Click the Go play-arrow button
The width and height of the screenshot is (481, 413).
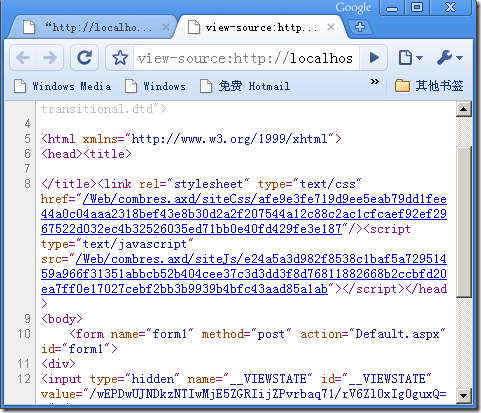(374, 58)
